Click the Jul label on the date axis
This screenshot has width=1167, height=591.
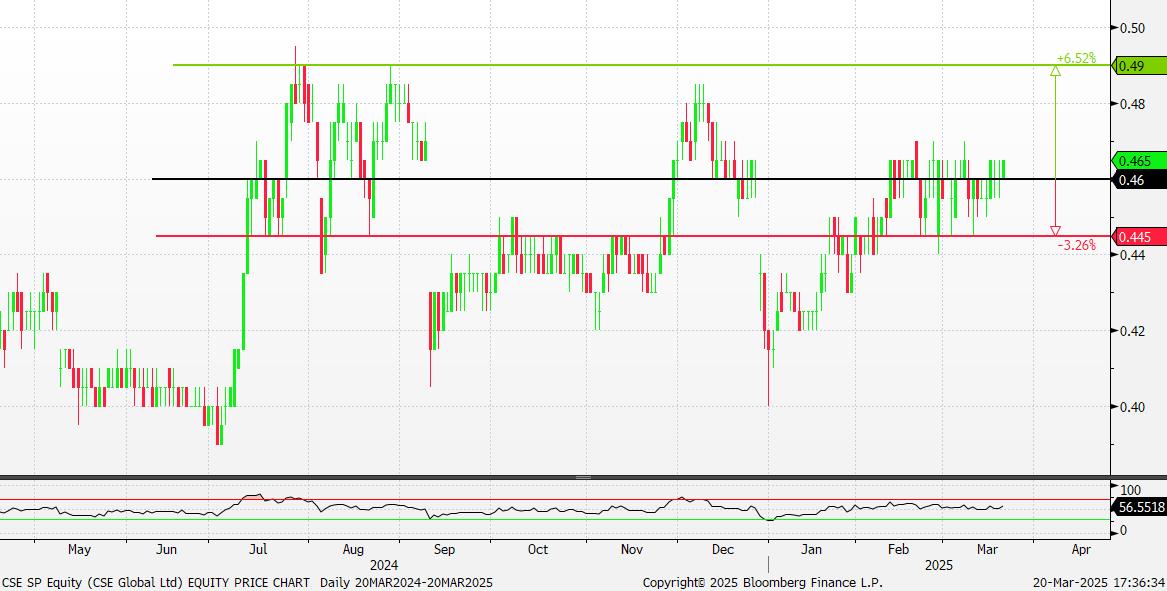point(259,550)
